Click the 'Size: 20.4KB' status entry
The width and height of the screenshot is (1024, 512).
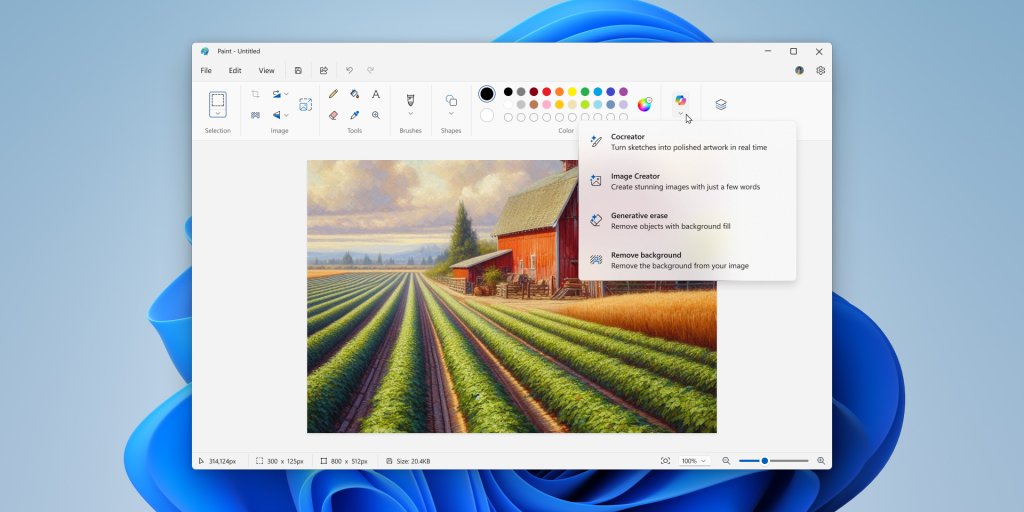pyautogui.click(x=408, y=461)
